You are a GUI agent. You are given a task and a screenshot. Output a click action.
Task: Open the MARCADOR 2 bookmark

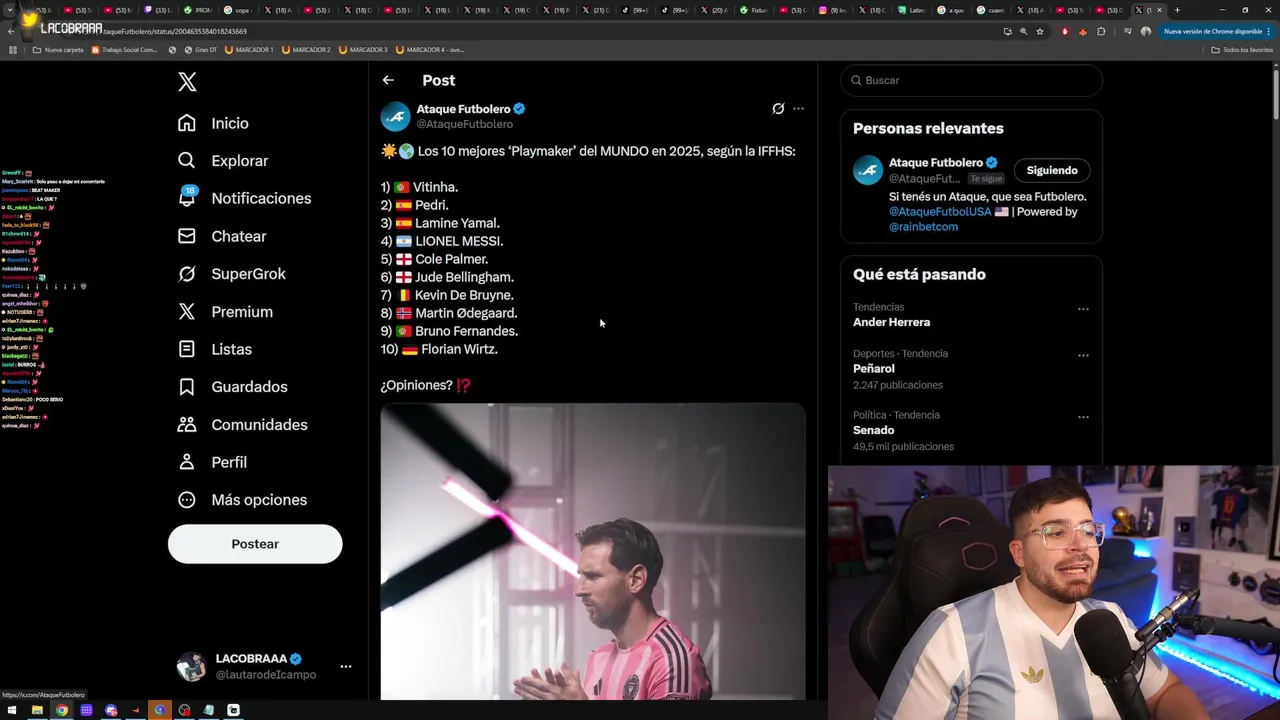coord(306,50)
